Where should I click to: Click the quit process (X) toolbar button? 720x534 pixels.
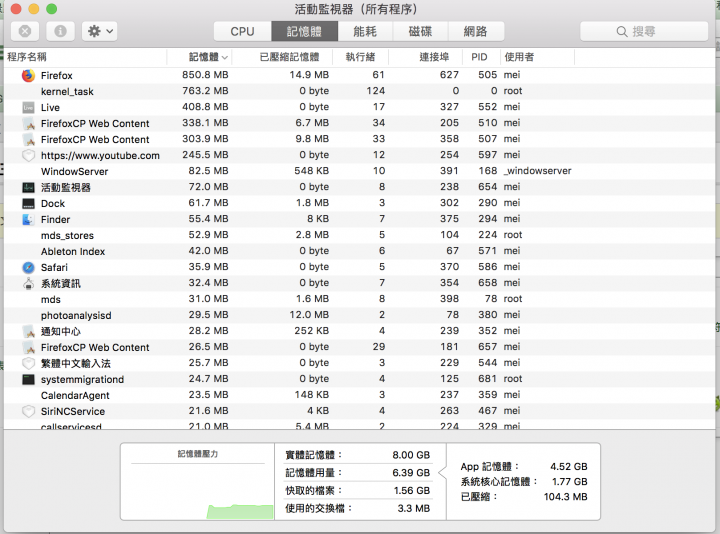25,31
